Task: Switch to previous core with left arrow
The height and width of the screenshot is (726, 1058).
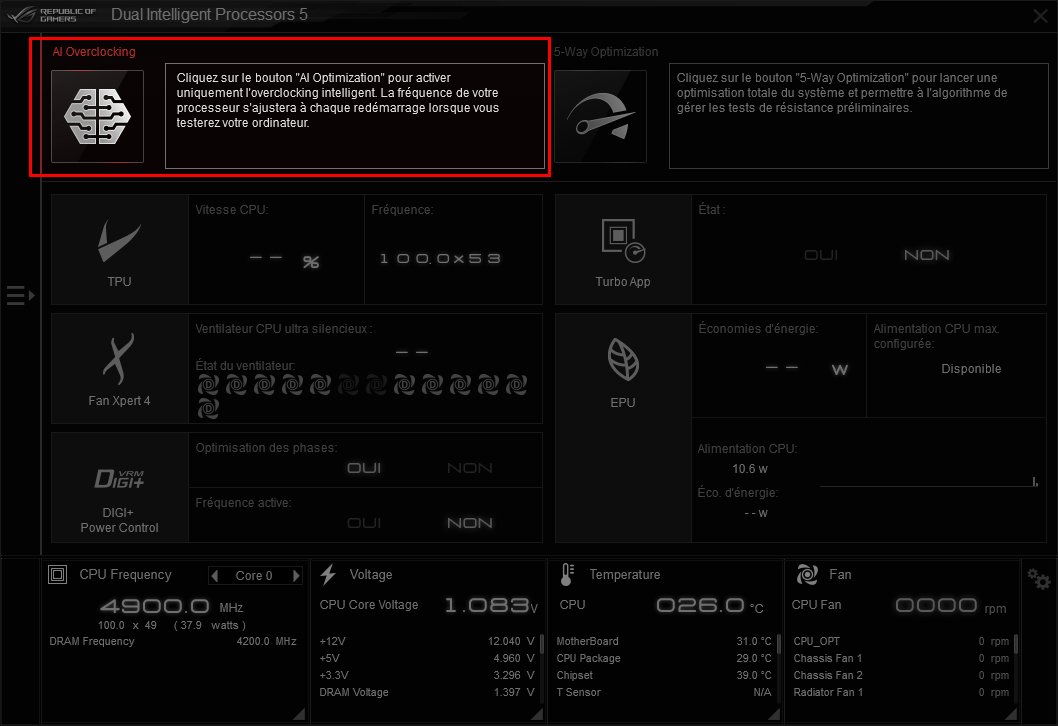Action: click(x=214, y=575)
